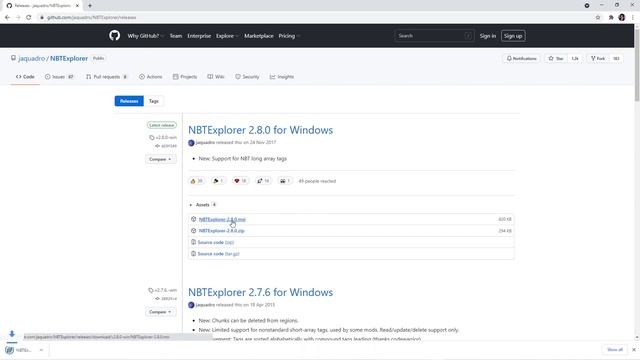Select the Tags button
The height and width of the screenshot is (360, 640).
[x=153, y=101]
